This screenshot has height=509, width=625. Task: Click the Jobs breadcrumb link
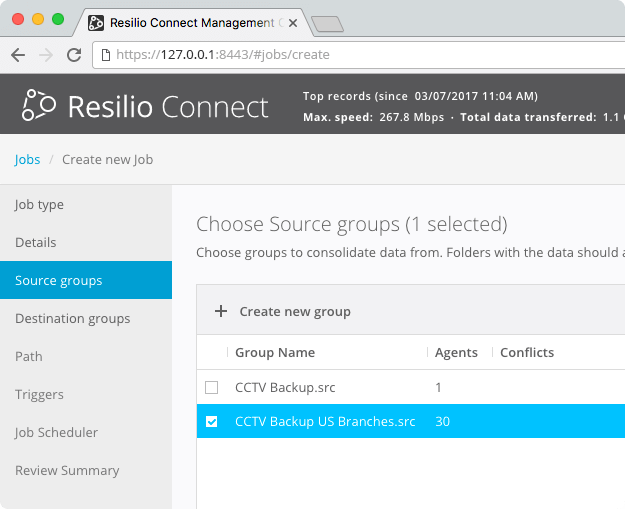point(27,159)
